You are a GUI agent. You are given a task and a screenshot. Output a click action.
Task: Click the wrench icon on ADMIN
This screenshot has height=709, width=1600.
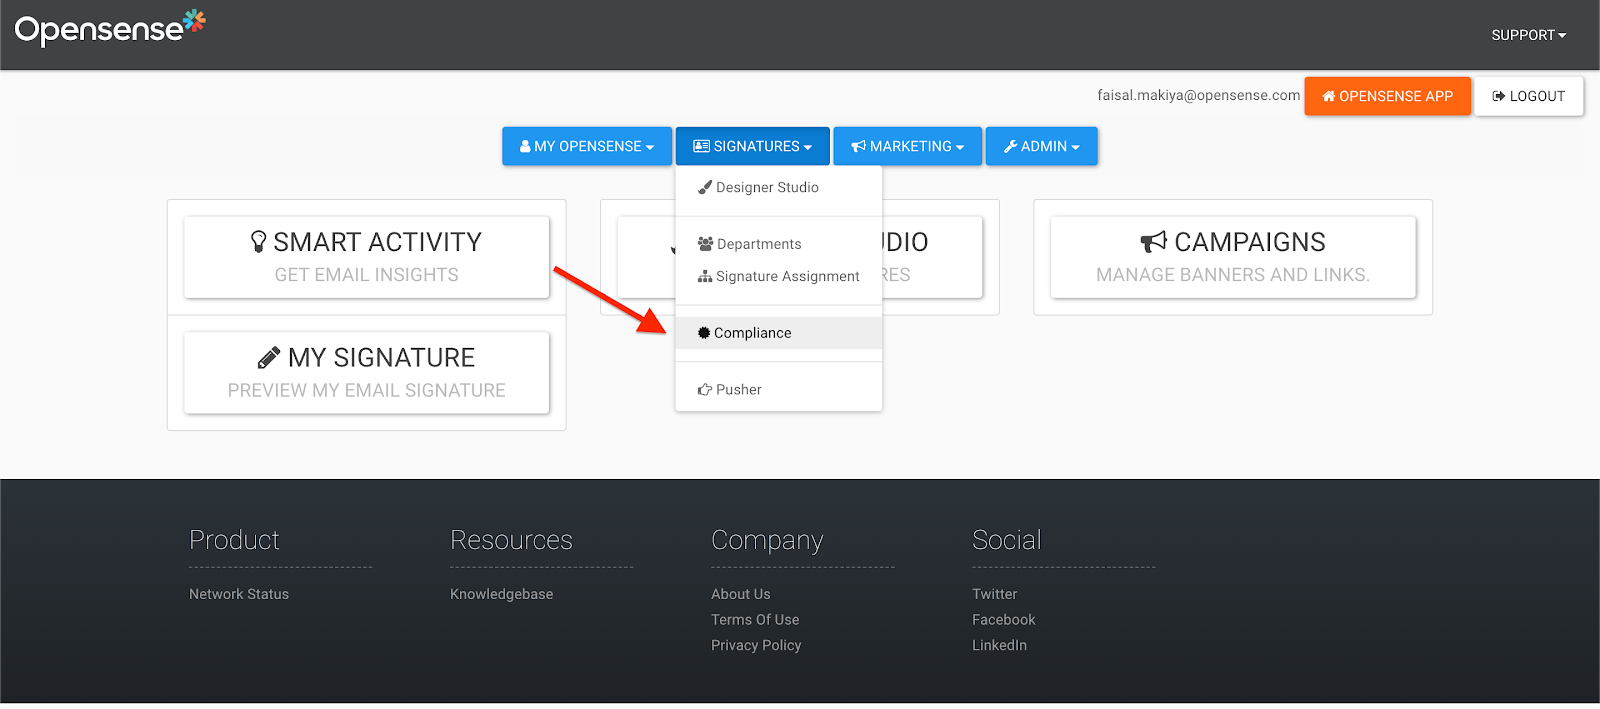tap(1010, 146)
